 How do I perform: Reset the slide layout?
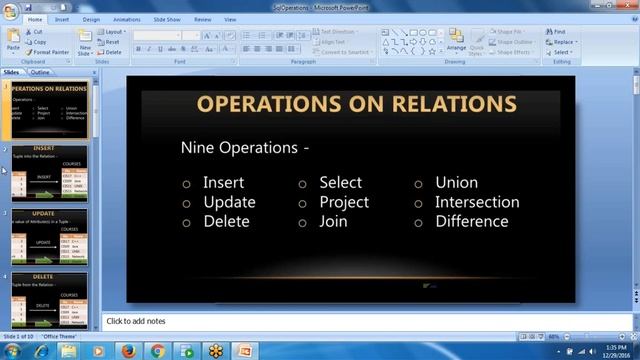(x=109, y=42)
